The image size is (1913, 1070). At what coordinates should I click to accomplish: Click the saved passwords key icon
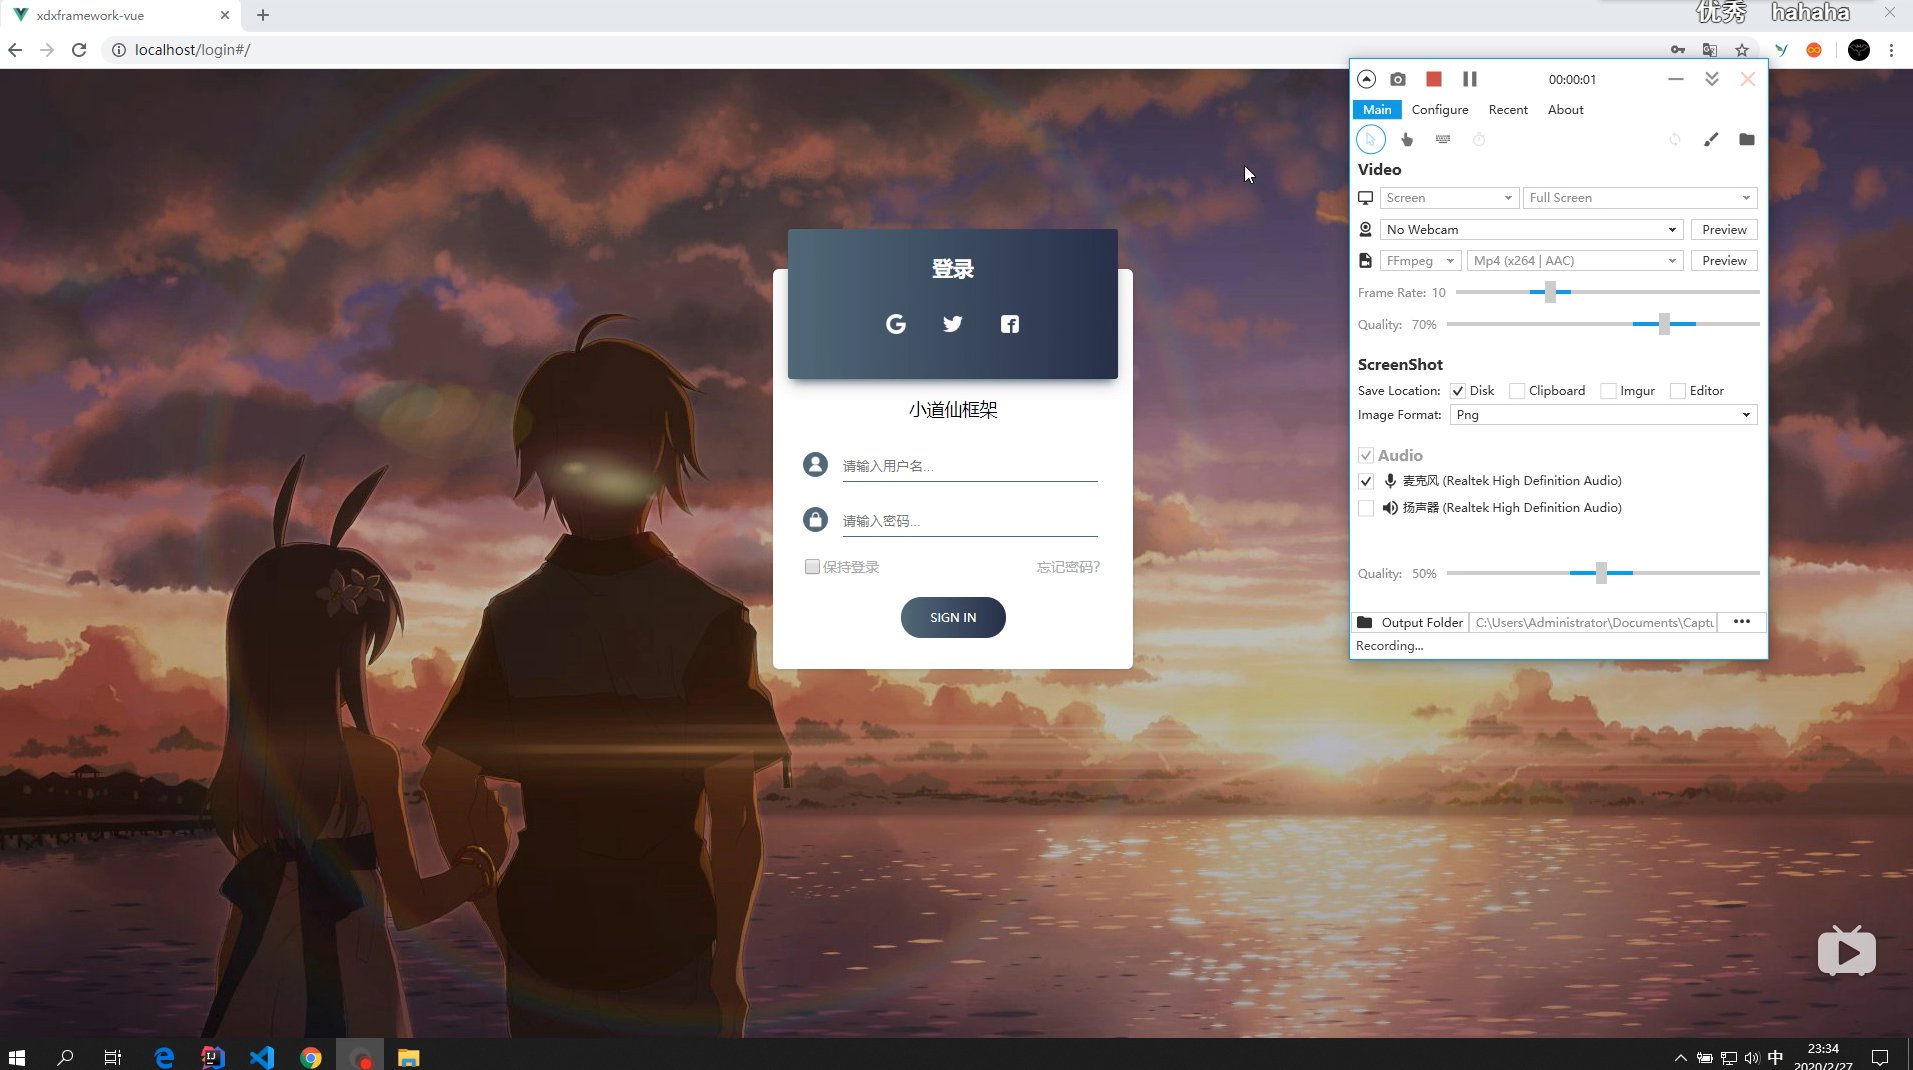pyautogui.click(x=1678, y=50)
